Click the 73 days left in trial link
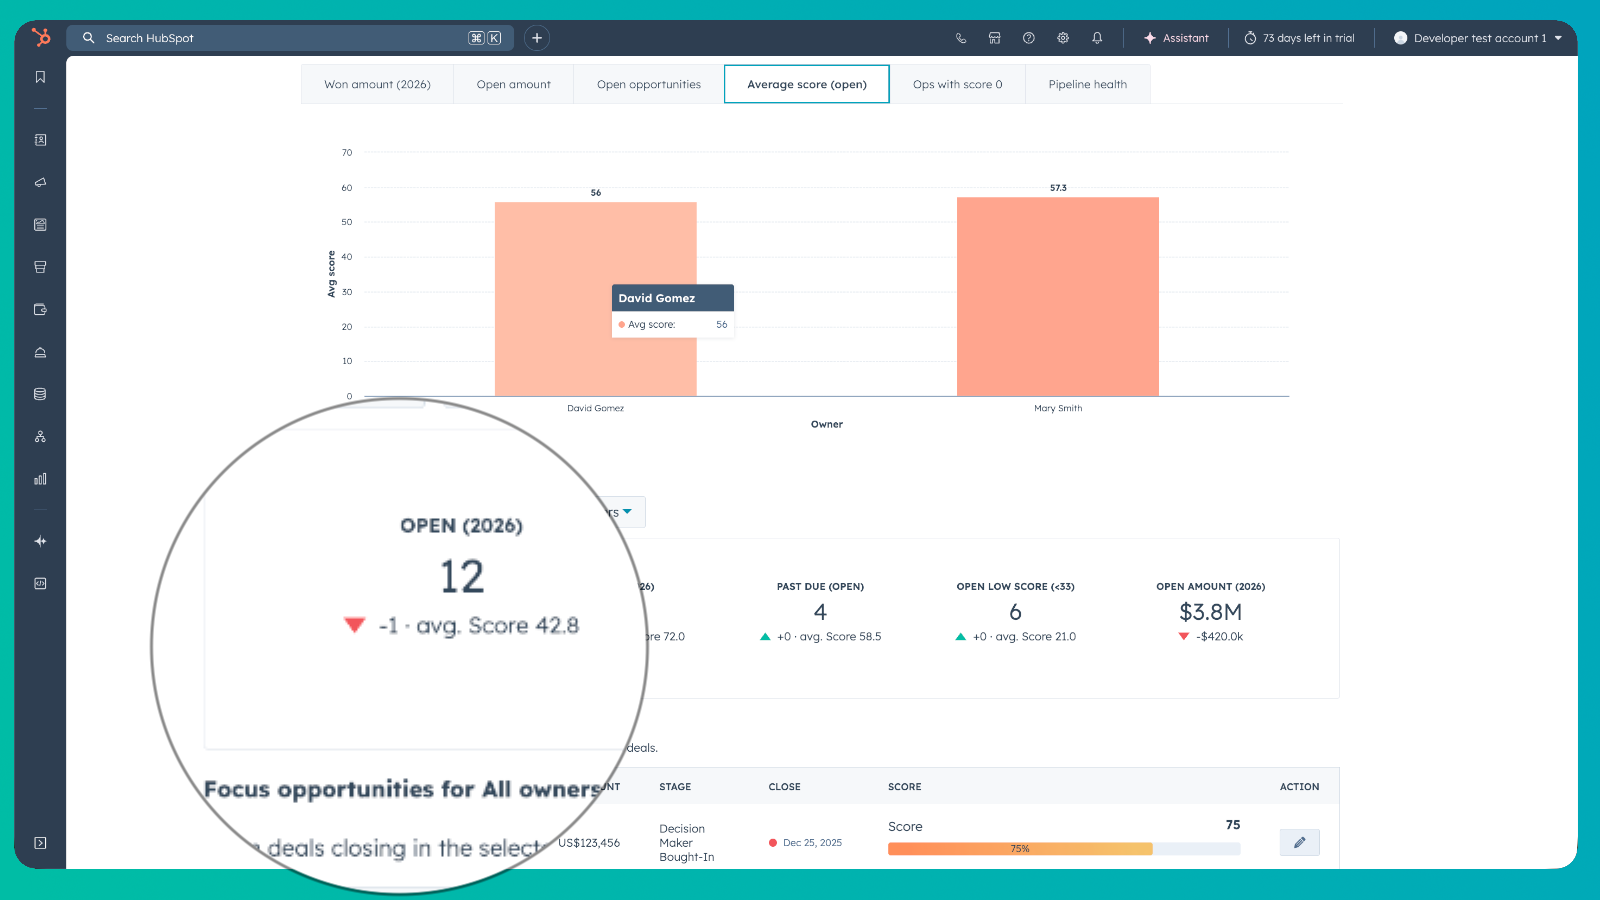This screenshot has width=1600, height=900. (1300, 38)
